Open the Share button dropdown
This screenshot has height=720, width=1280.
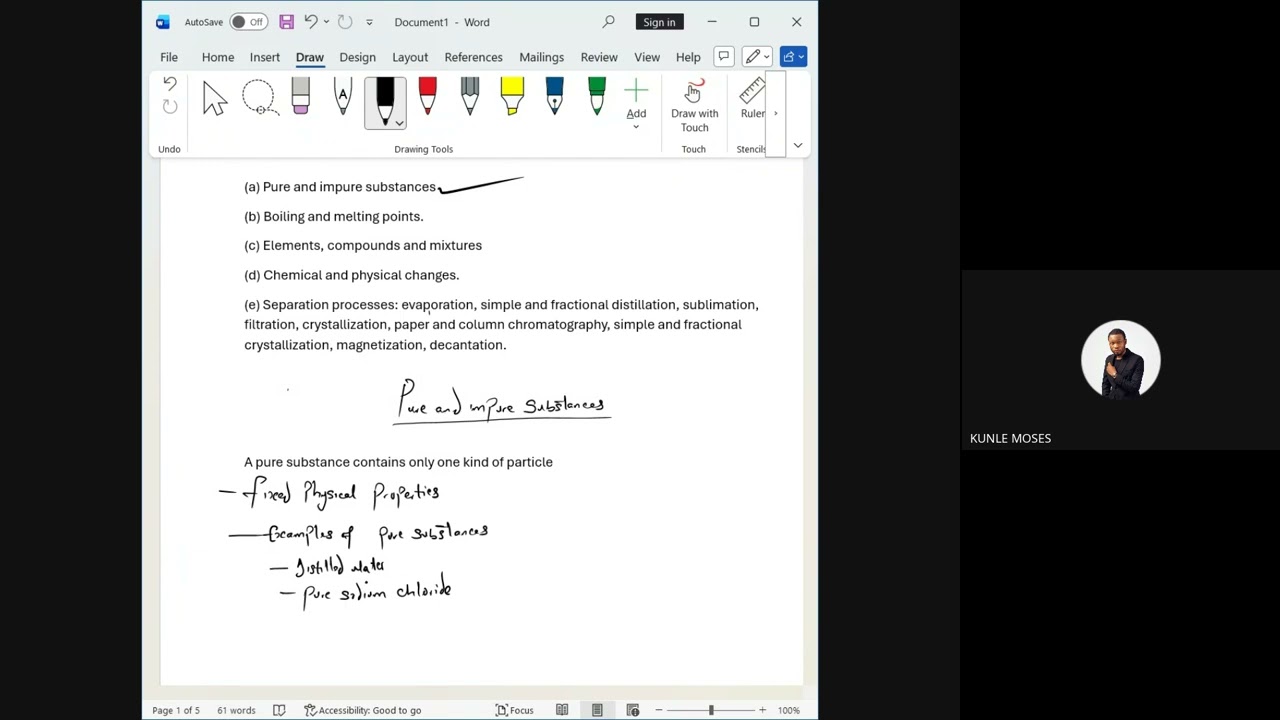794,57
